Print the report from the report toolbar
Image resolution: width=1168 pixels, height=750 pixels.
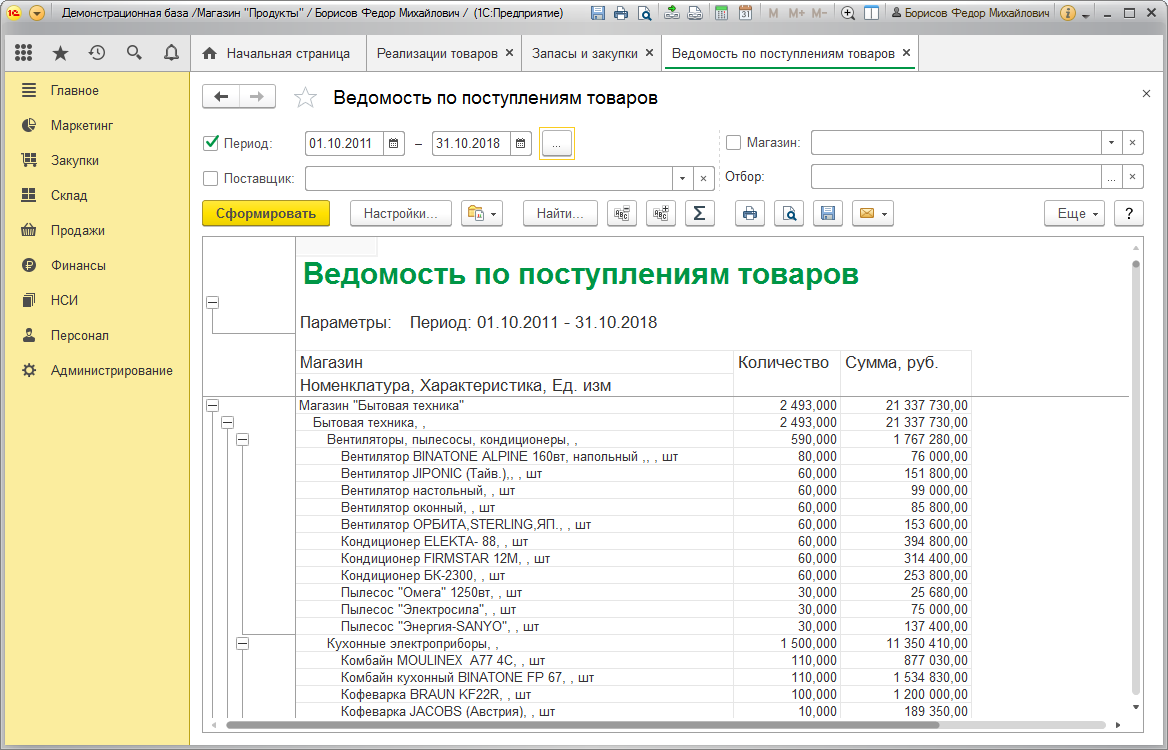click(x=750, y=214)
